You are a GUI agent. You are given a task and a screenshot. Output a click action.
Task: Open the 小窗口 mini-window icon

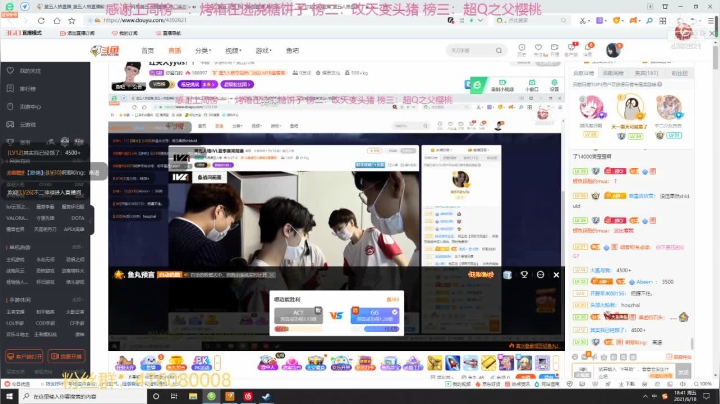tap(532, 85)
